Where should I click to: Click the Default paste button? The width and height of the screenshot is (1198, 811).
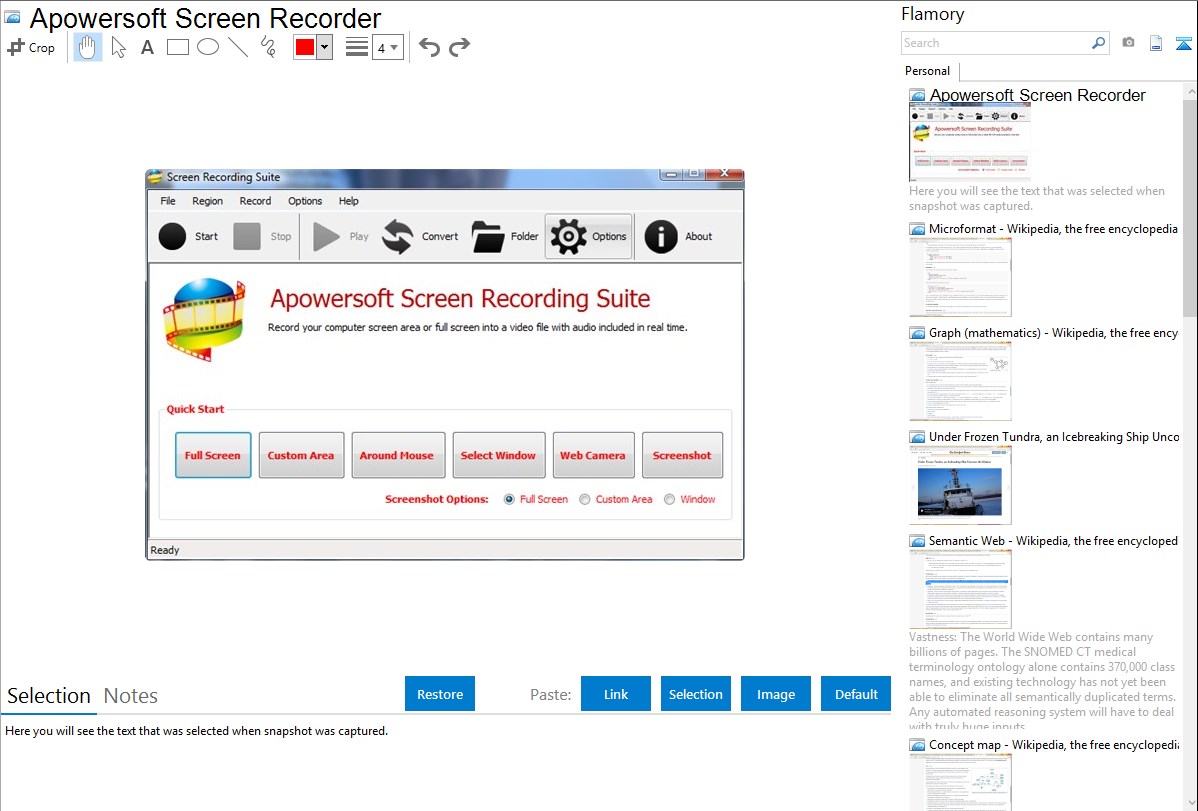pyautogui.click(x=856, y=694)
